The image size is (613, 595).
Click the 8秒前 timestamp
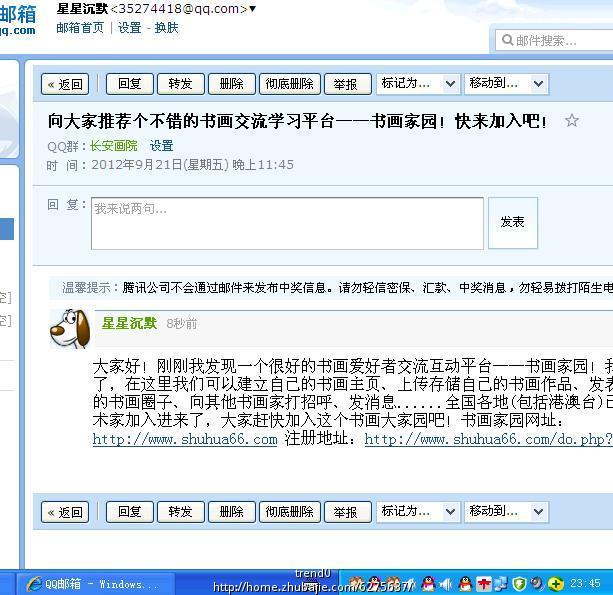[x=181, y=324]
